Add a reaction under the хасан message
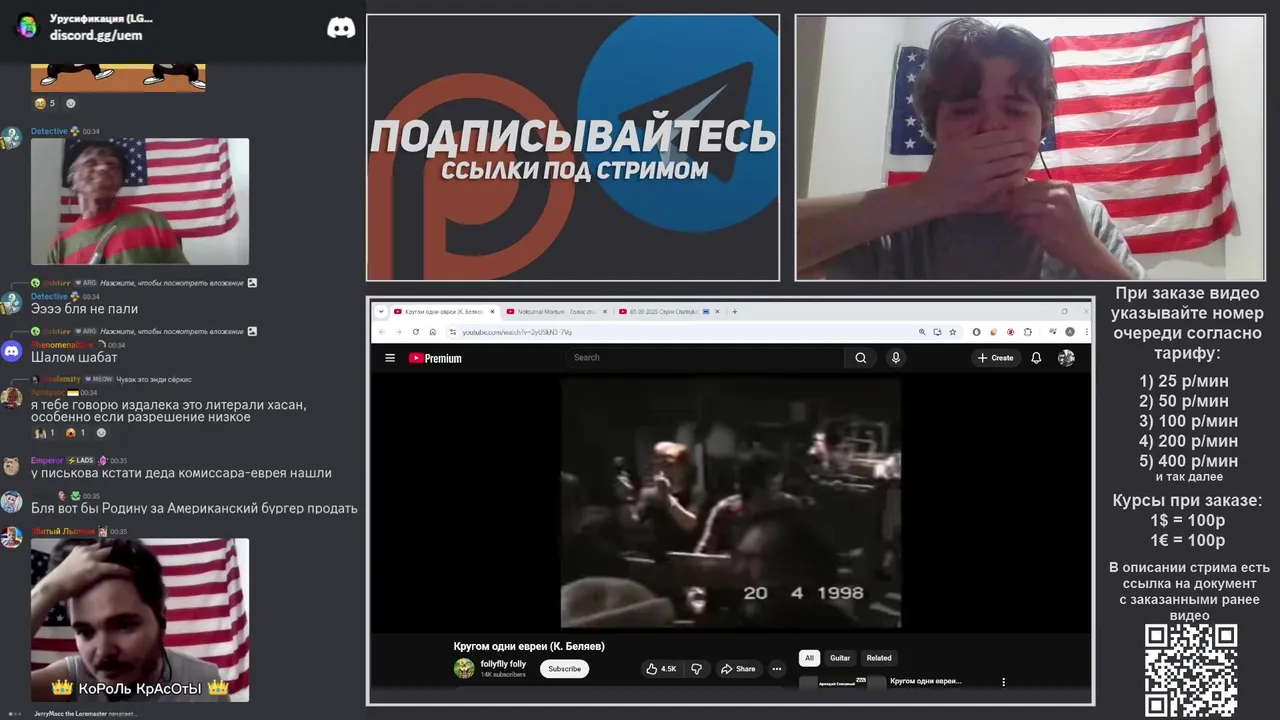This screenshot has width=1280, height=720. pyautogui.click(x=101, y=433)
